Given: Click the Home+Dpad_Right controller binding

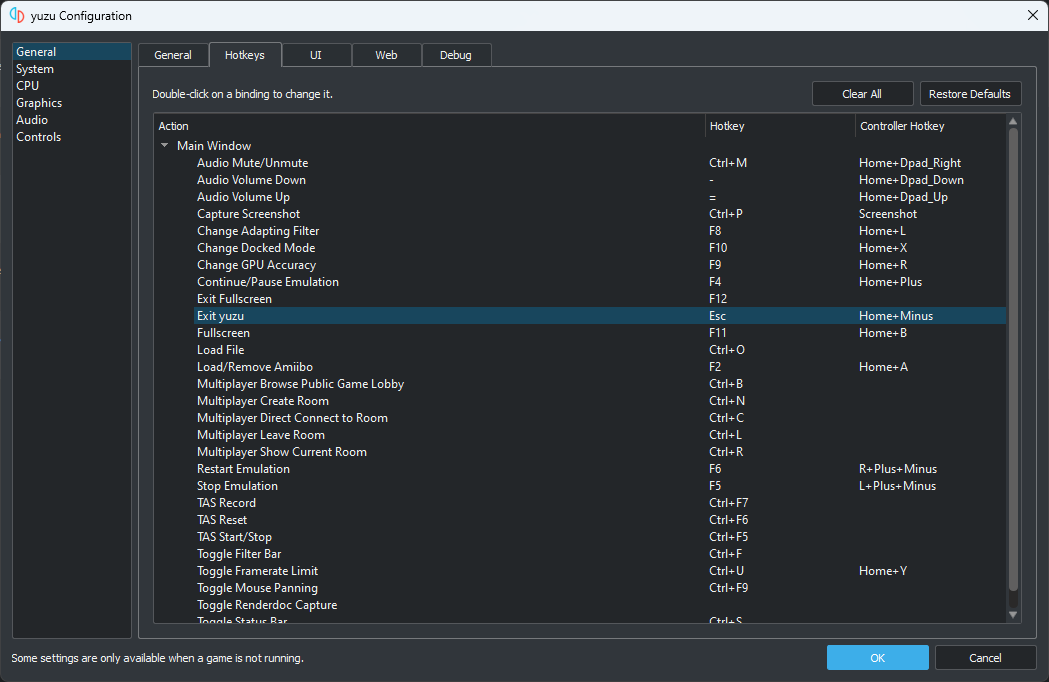Looking at the screenshot, I should point(910,163).
